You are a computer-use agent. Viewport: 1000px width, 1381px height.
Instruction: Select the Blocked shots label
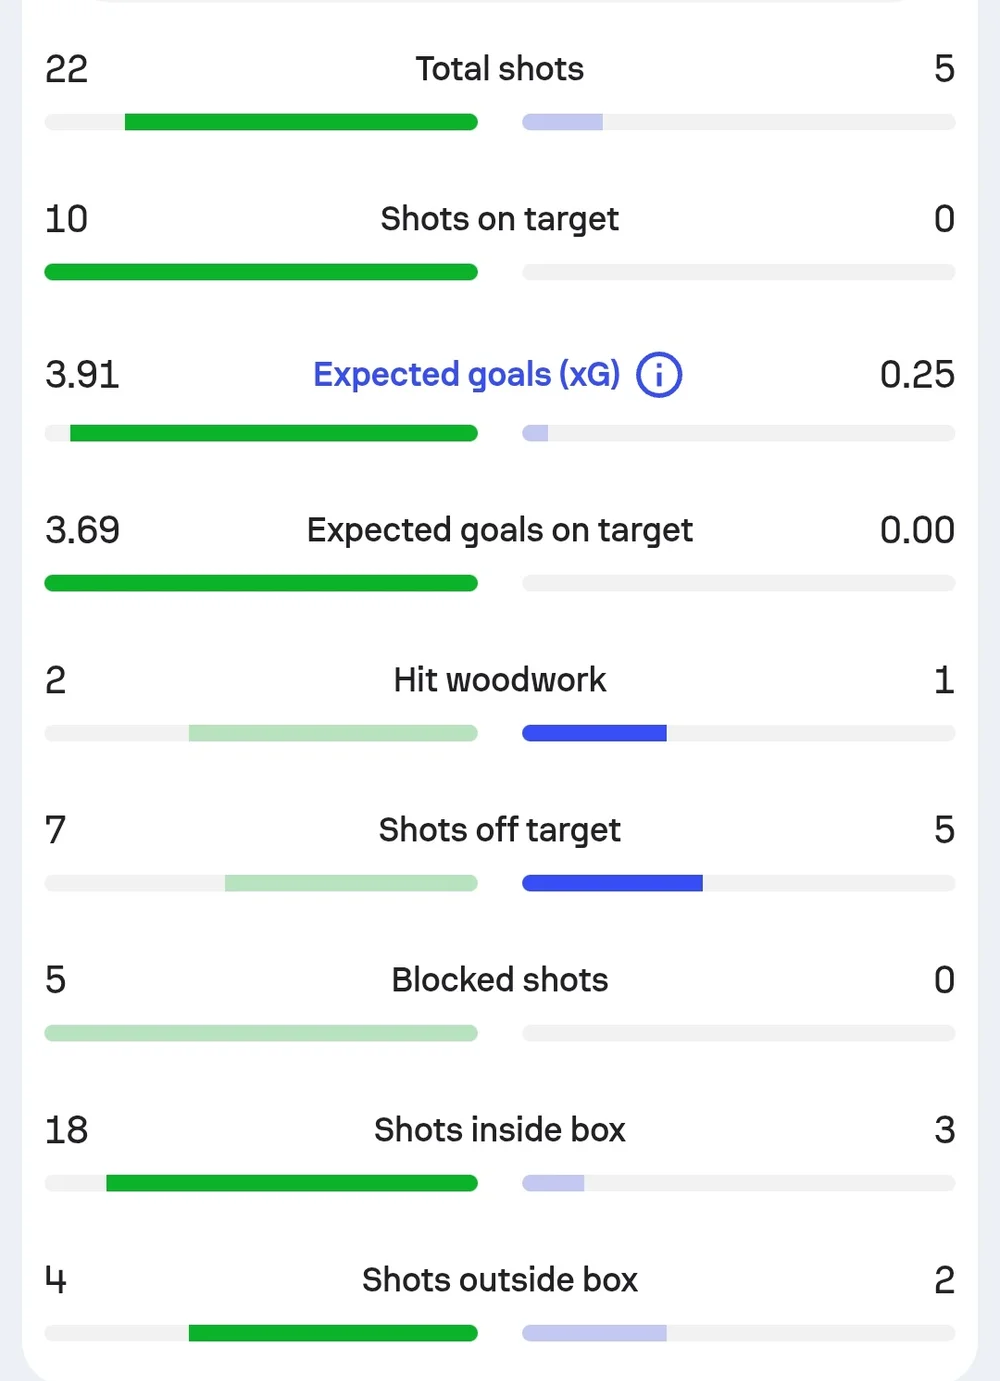[500, 980]
